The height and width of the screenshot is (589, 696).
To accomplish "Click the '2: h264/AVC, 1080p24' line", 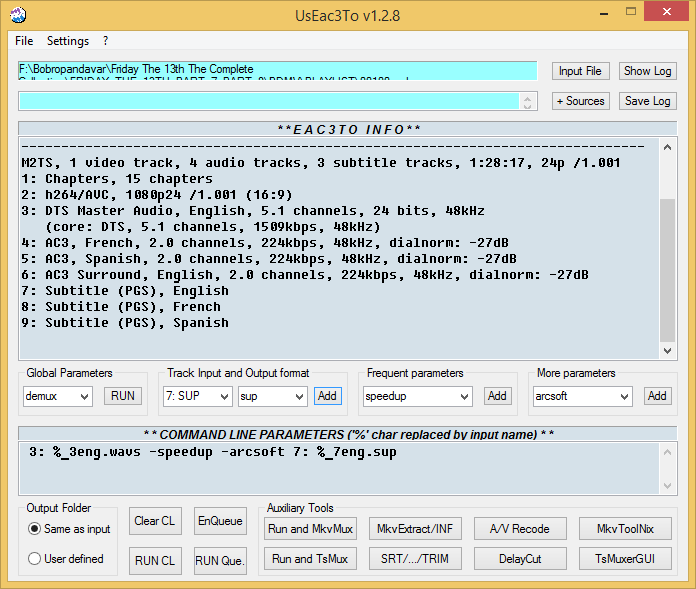I will pyautogui.click(x=157, y=195).
